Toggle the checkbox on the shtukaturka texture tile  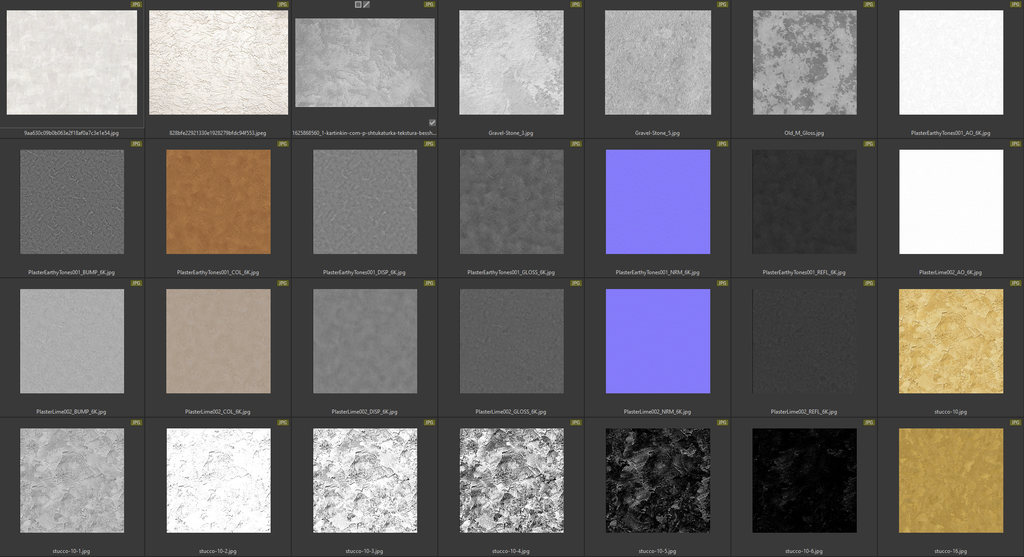tap(432, 122)
